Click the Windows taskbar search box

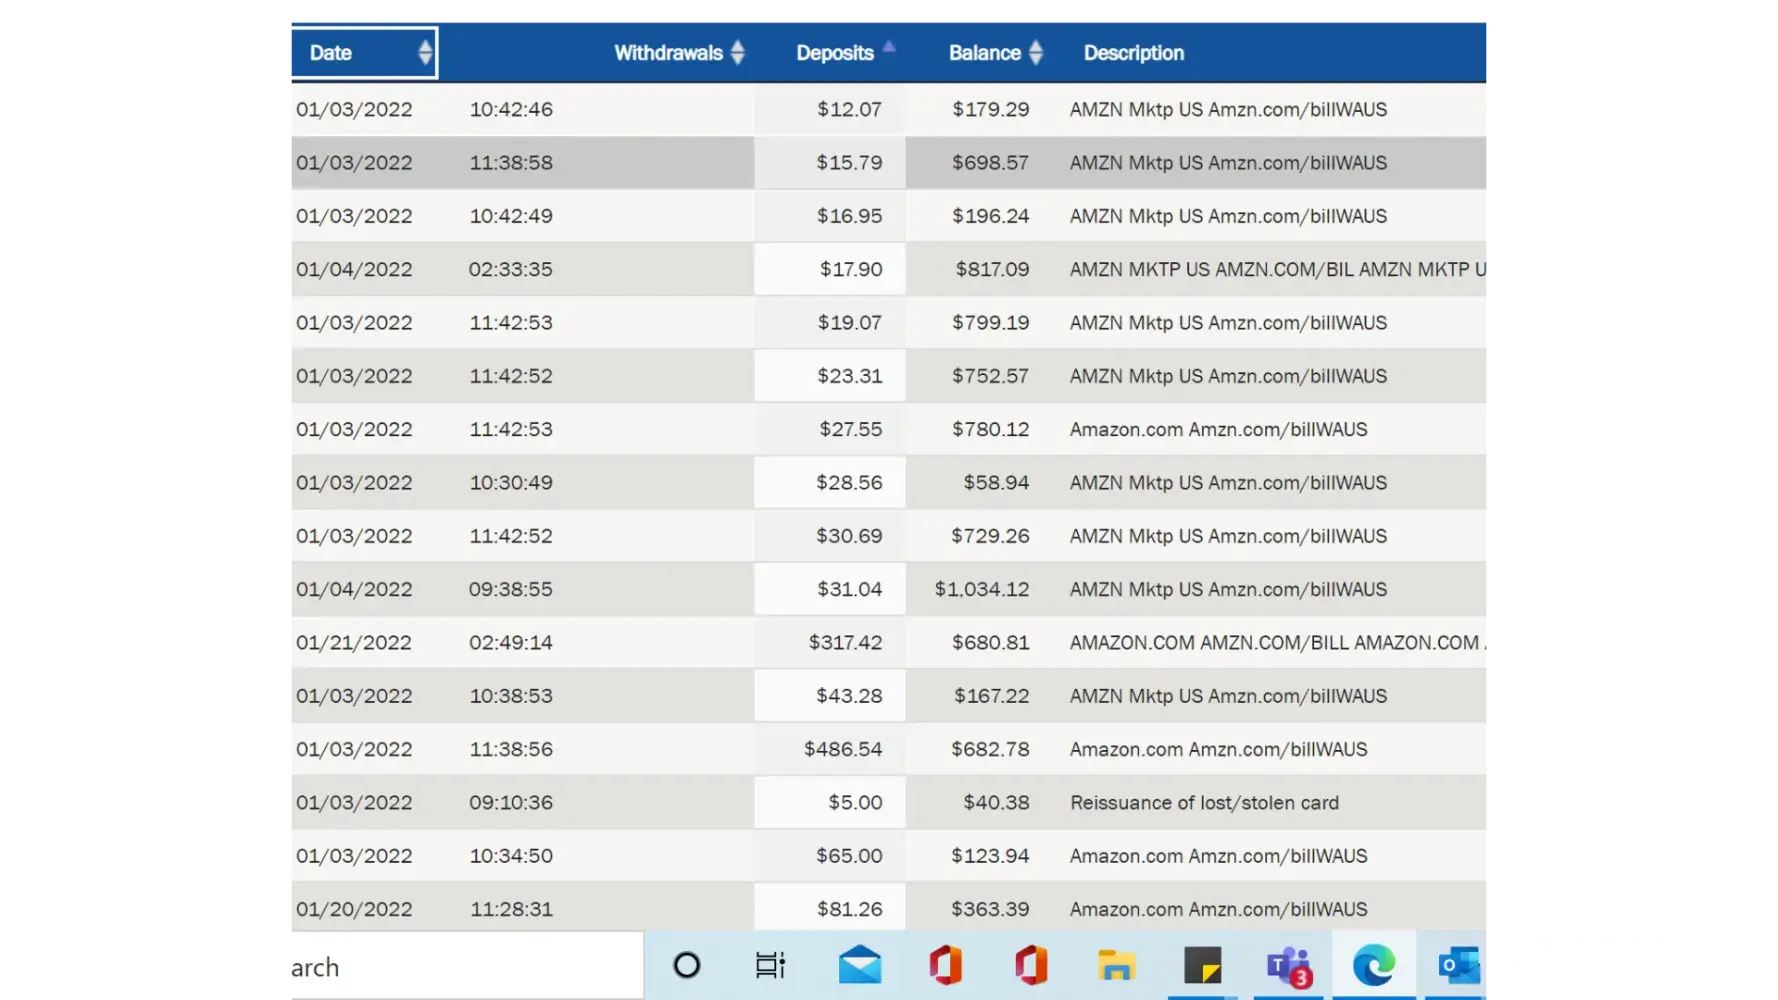[466, 966]
